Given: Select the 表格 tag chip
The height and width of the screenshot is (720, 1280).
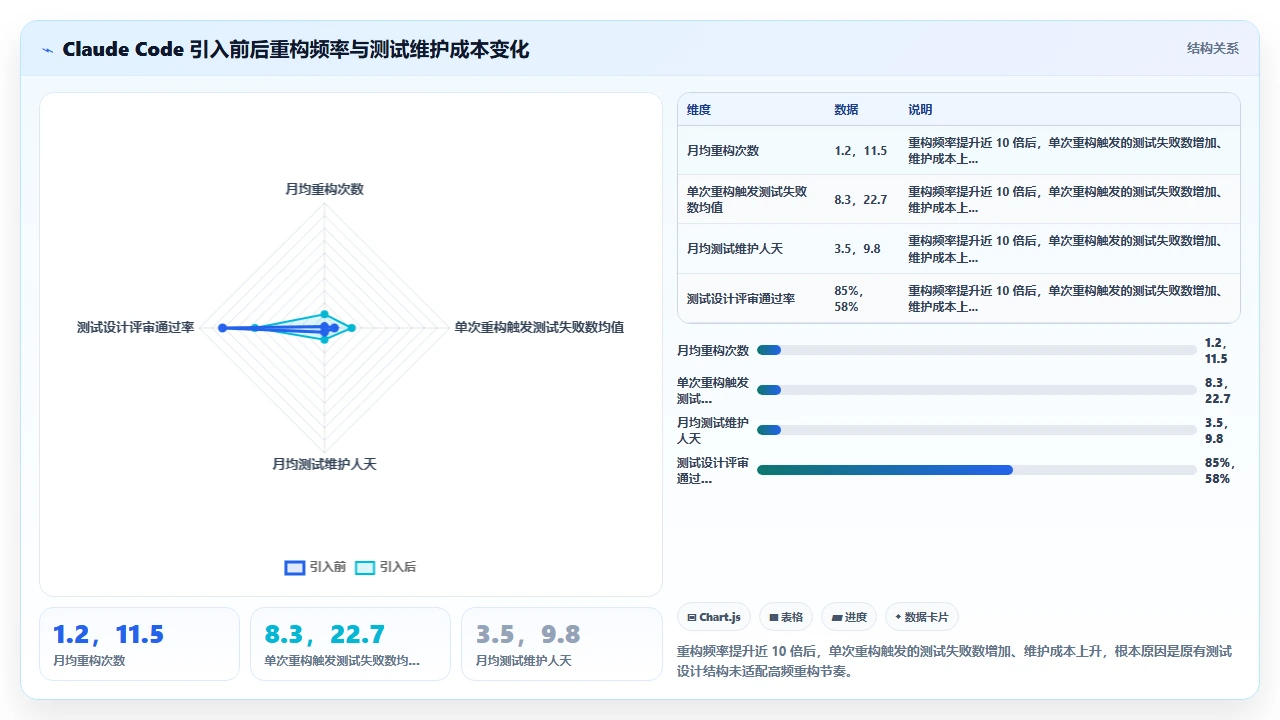Looking at the screenshot, I should (x=787, y=617).
